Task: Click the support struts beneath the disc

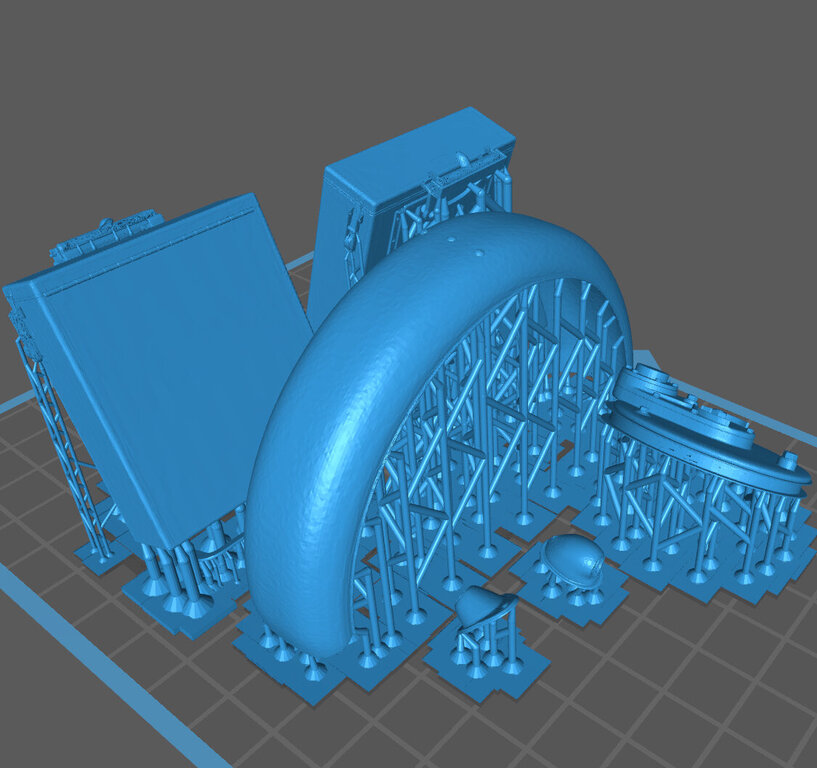Action: click(x=700, y=520)
